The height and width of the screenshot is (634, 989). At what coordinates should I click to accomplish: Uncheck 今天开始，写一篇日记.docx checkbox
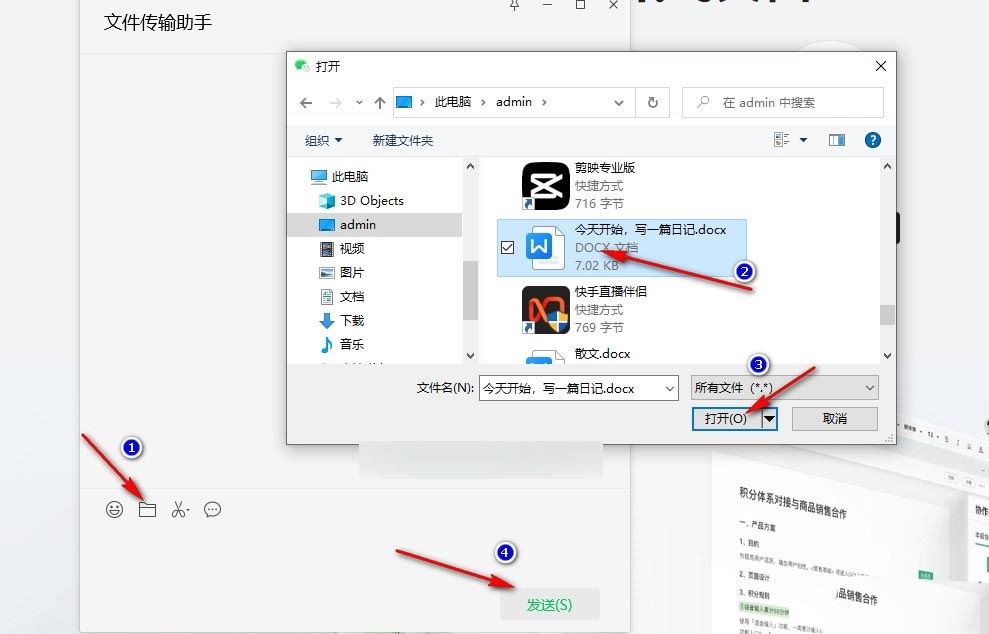coord(508,247)
